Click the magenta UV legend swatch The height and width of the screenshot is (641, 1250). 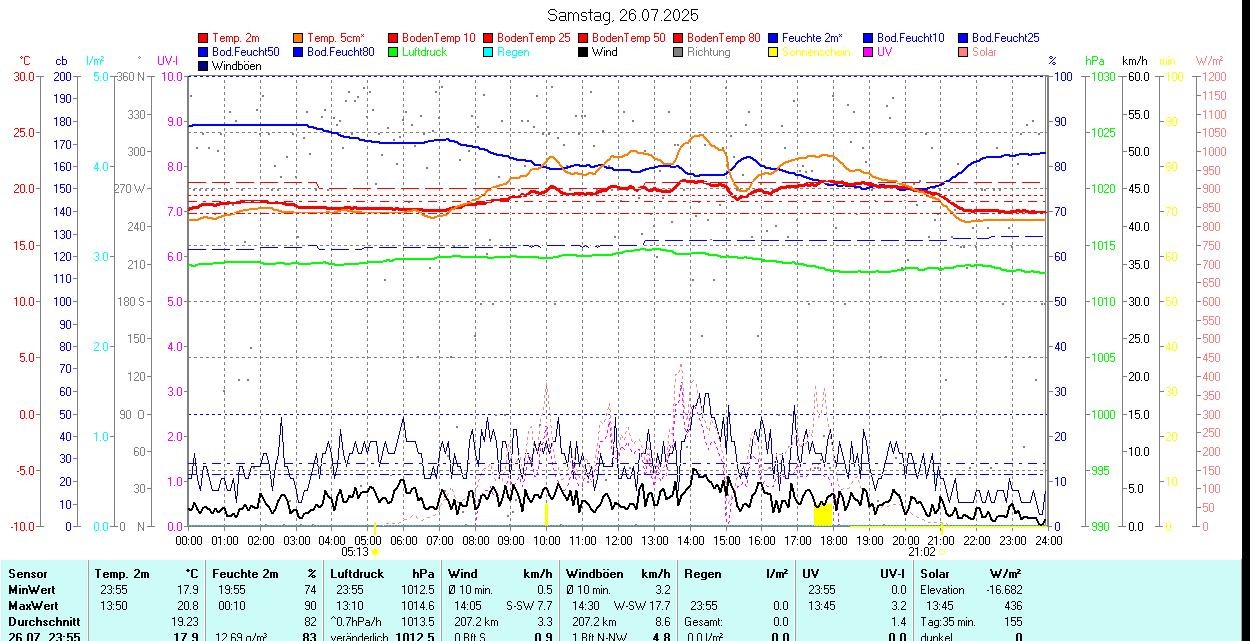coord(869,52)
